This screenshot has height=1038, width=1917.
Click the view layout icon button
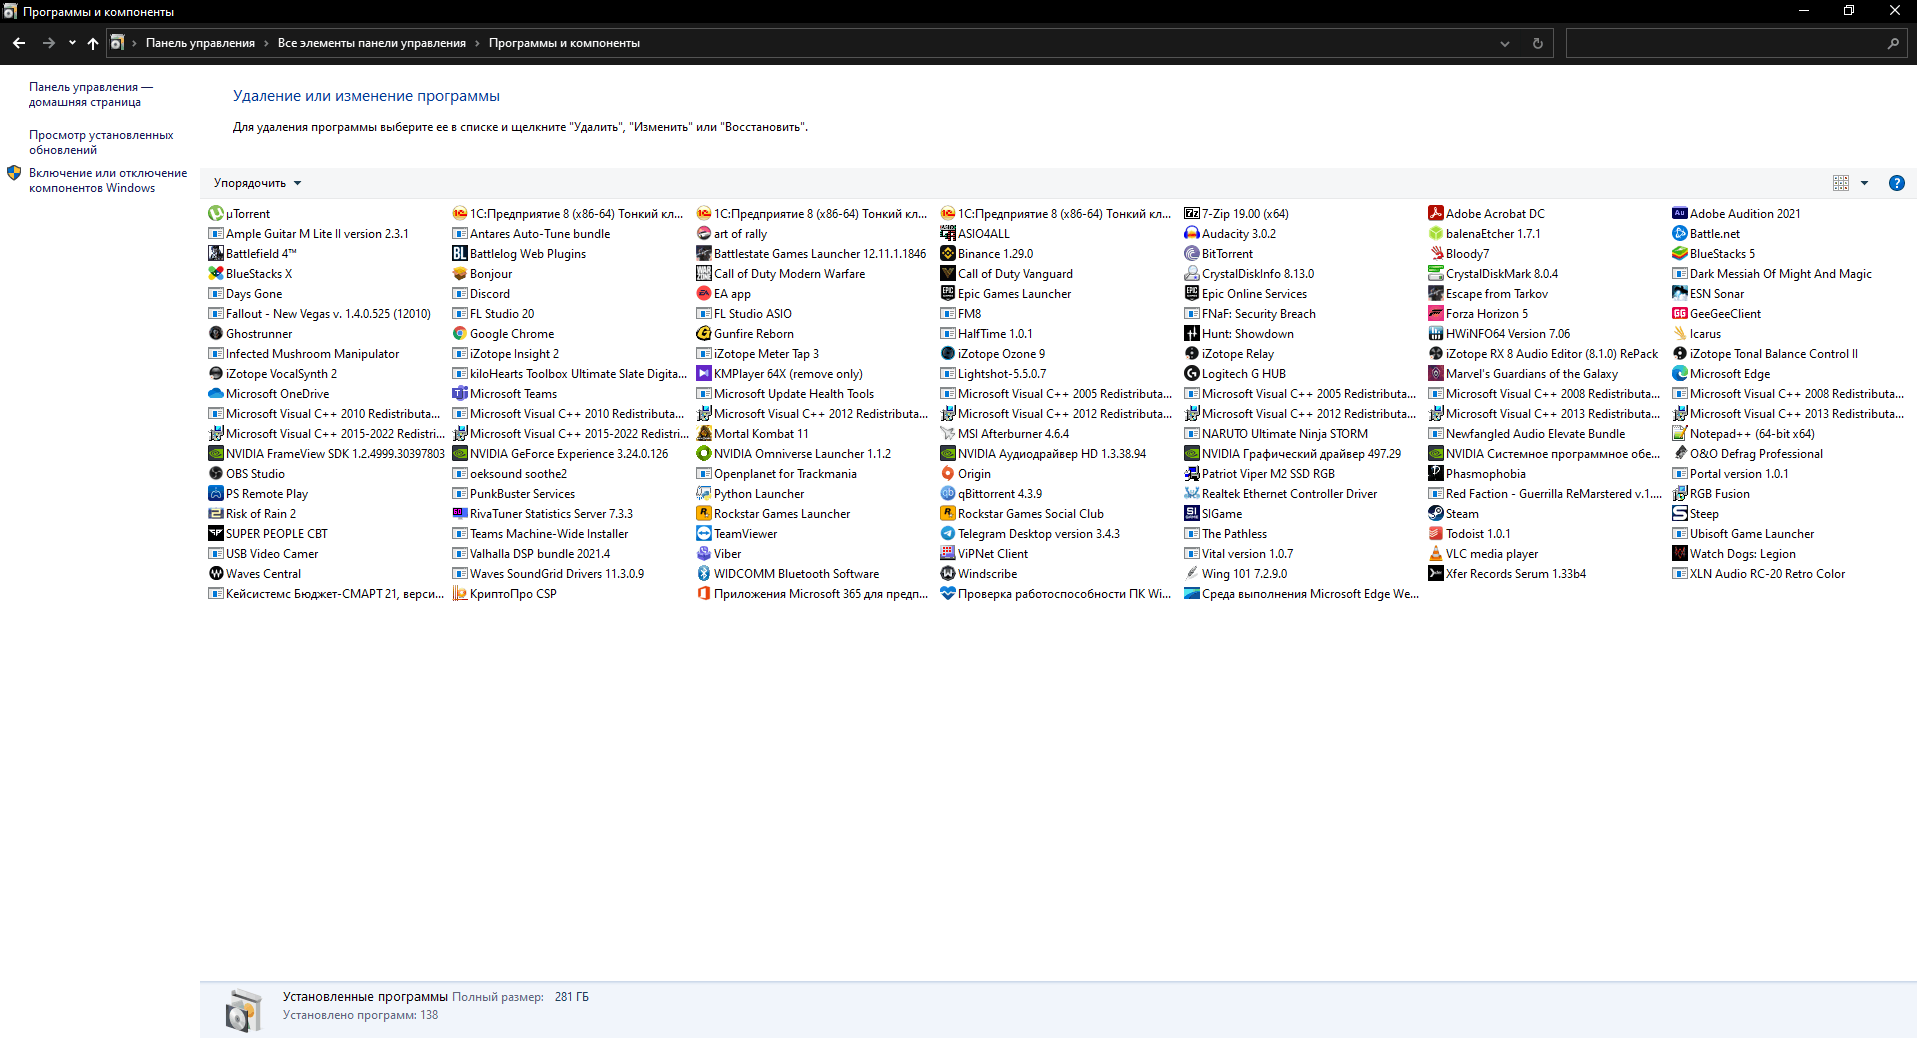point(1840,183)
